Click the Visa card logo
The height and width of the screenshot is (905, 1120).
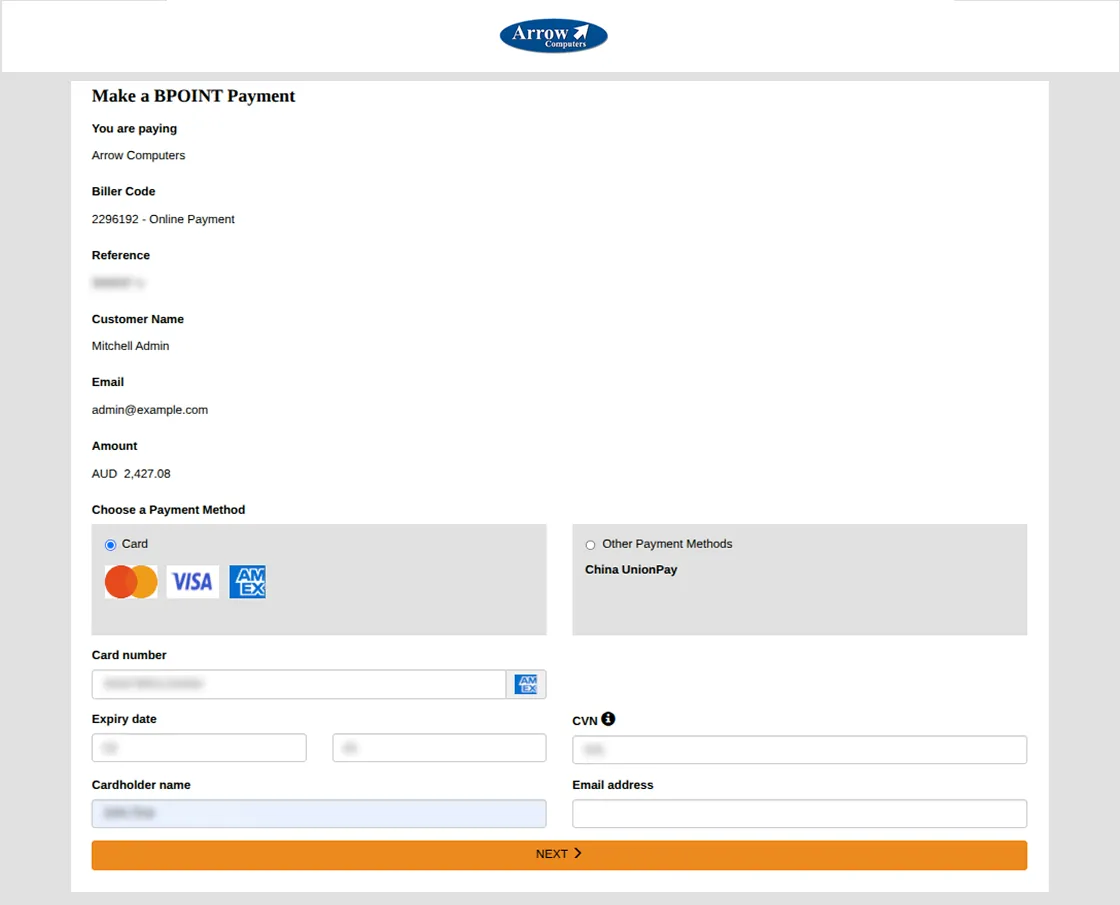[193, 581]
